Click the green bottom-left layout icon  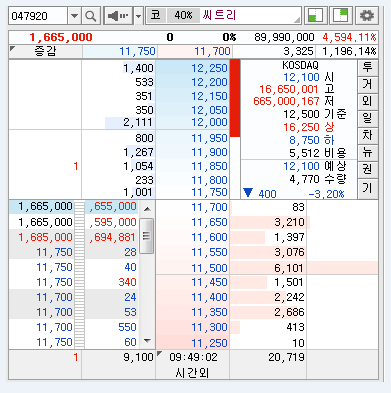pyautogui.click(x=315, y=16)
